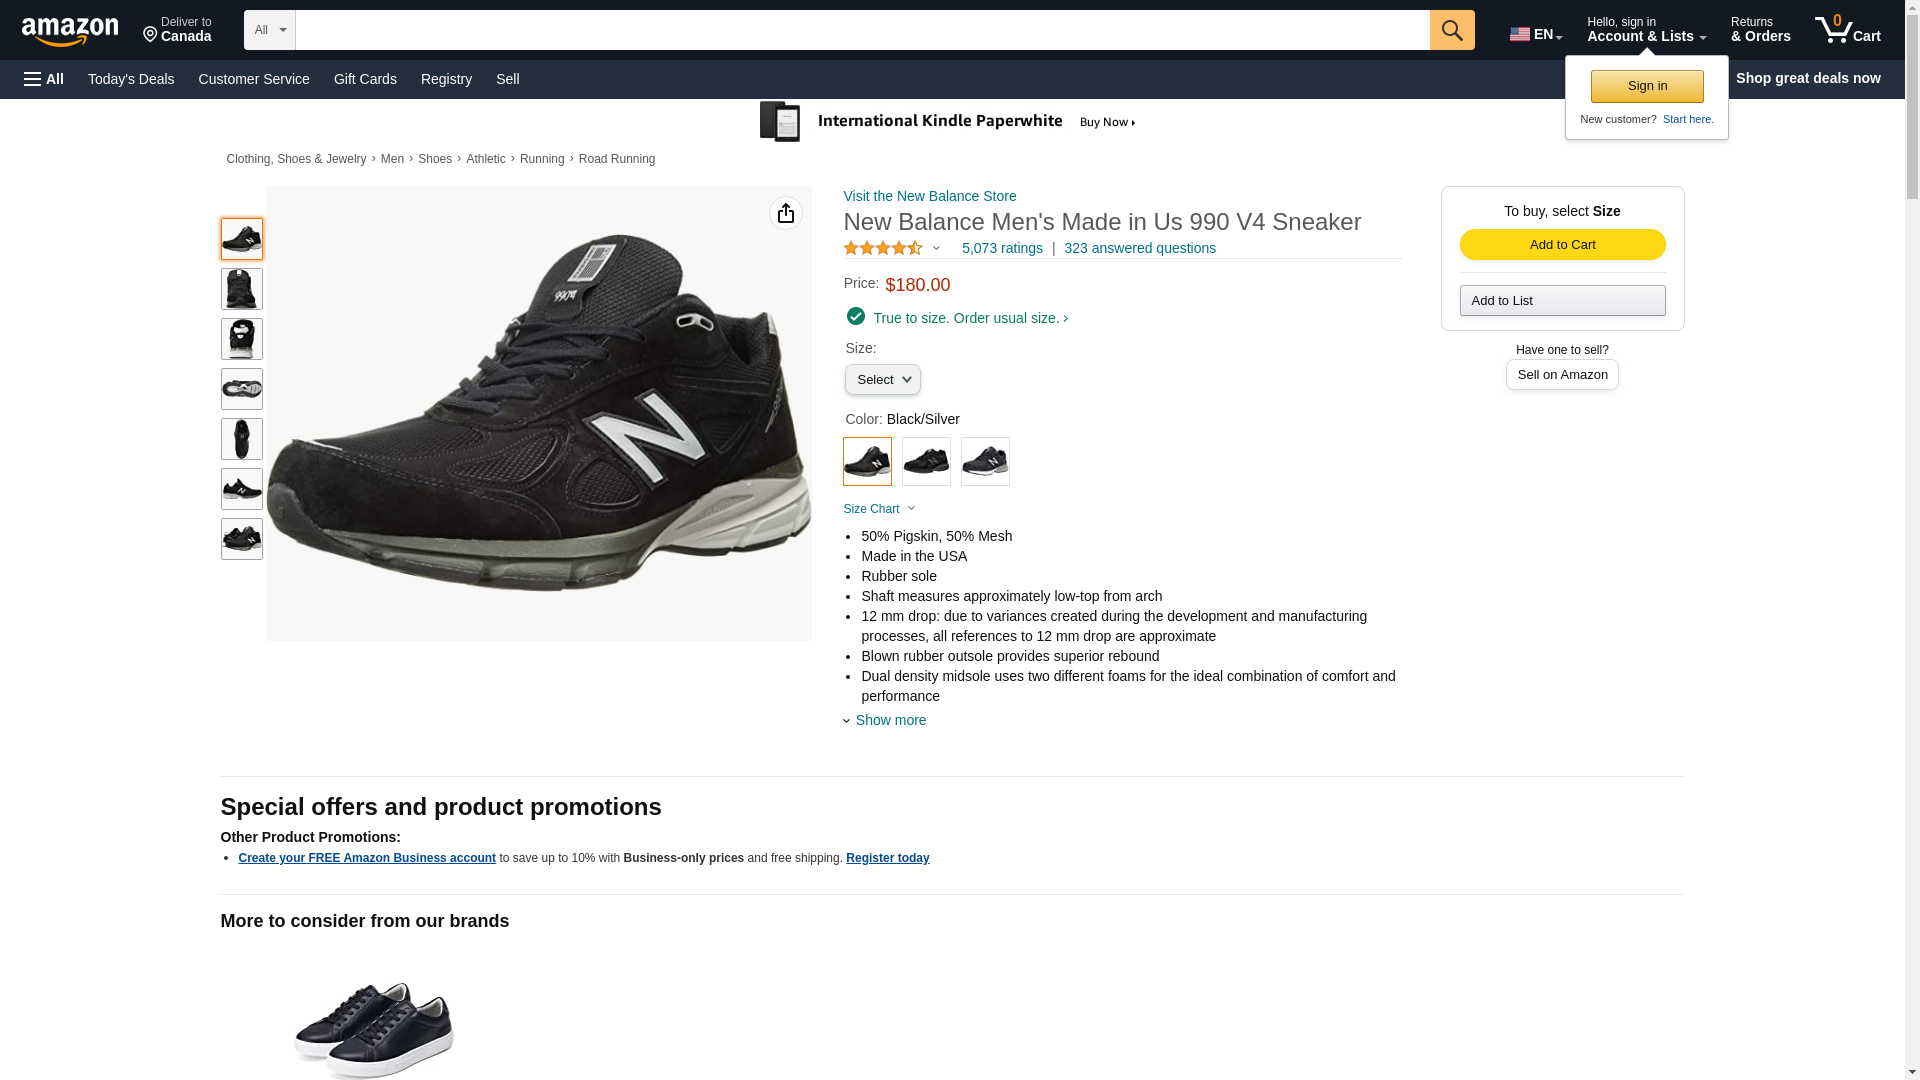The image size is (1920, 1080).
Task: Go to Amazon home via logo
Action: tap(70, 31)
